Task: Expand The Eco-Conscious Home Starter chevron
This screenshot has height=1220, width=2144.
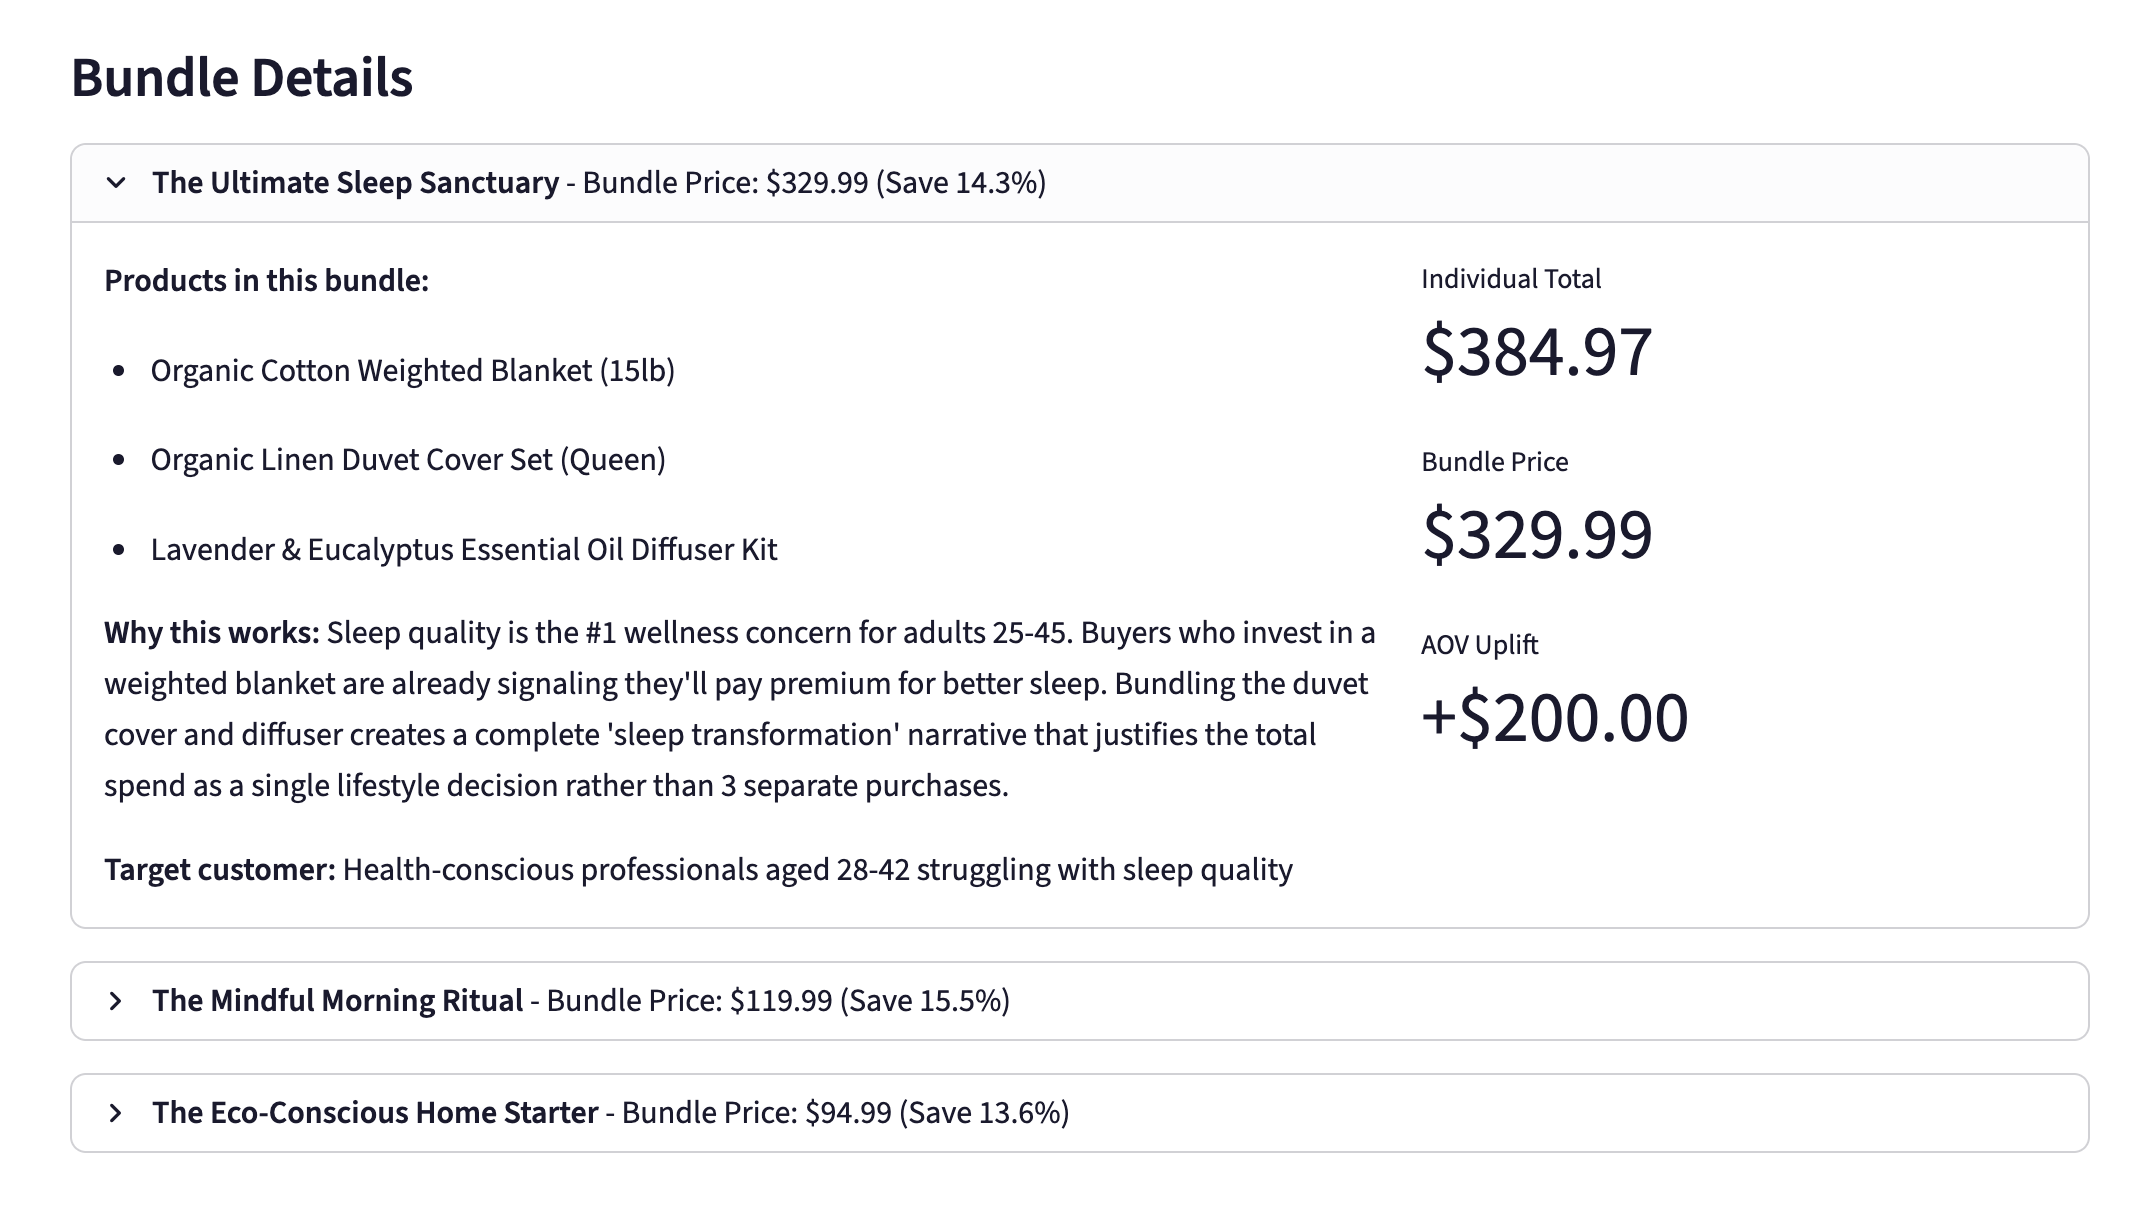Action: pyautogui.click(x=116, y=1113)
